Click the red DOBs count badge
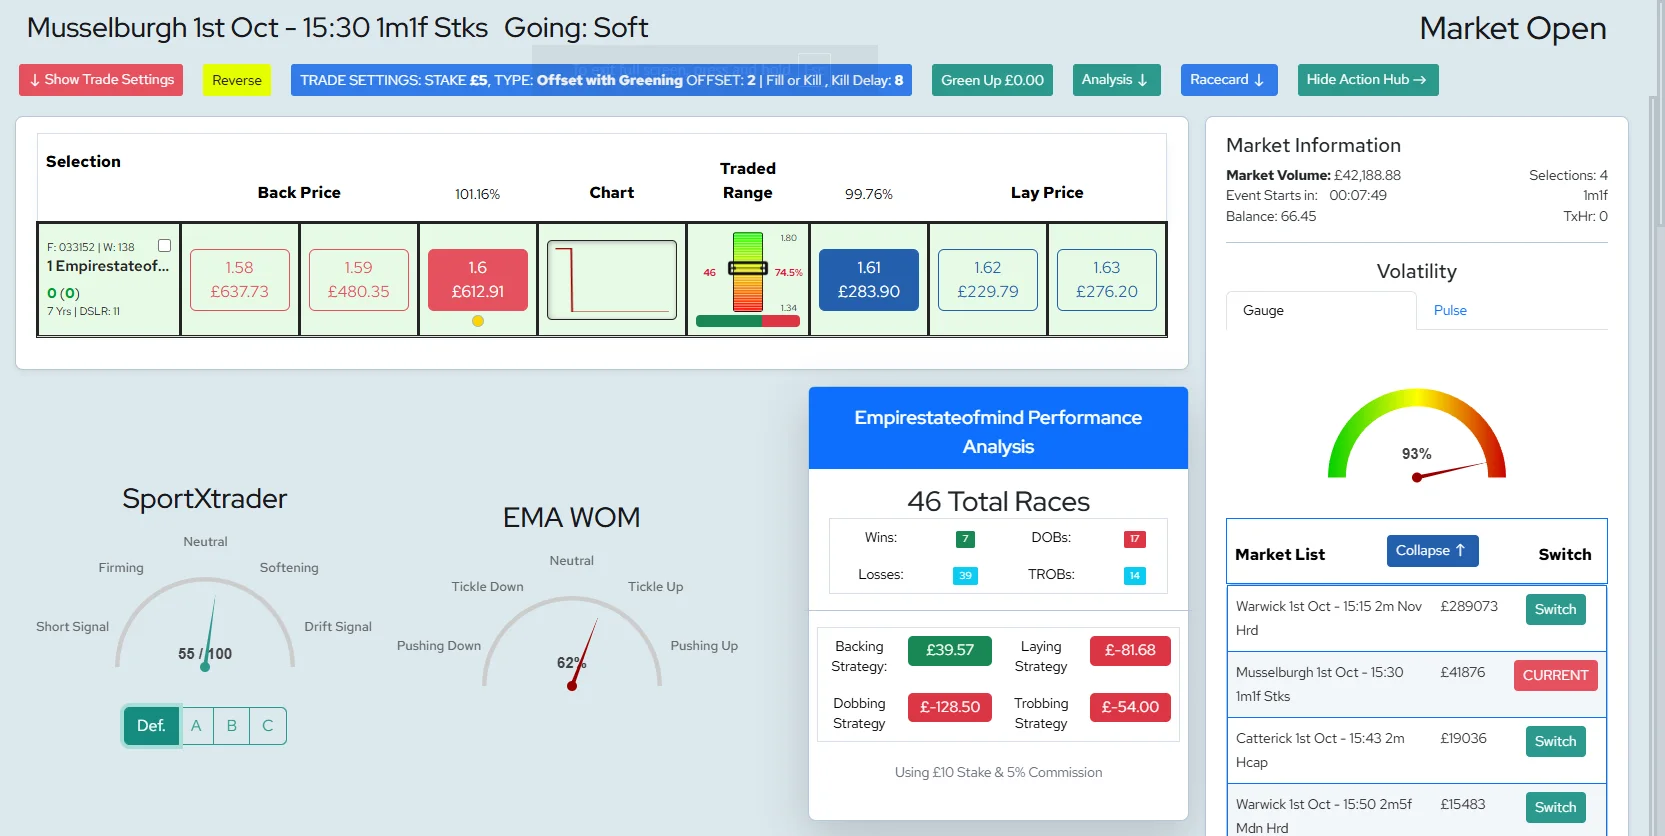The width and height of the screenshot is (1665, 836). pyautogui.click(x=1134, y=539)
